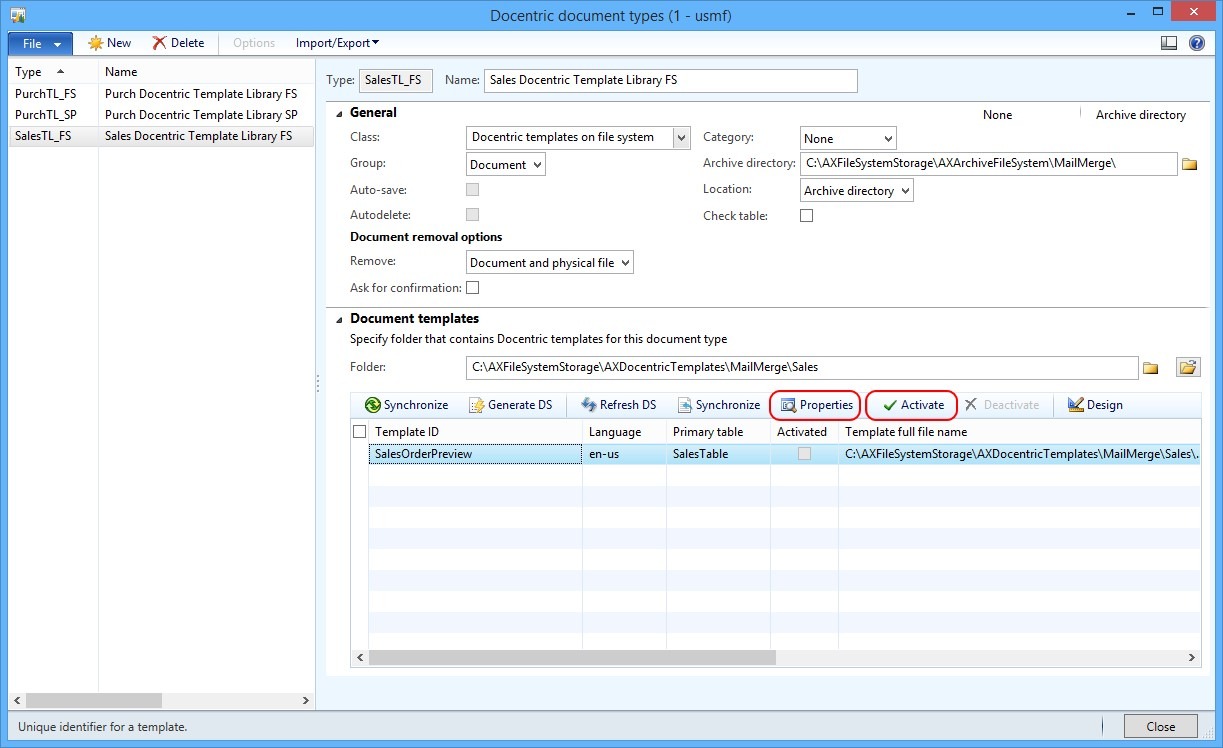Enable Ask for confirmation checkbox
The image size is (1223, 748).
(472, 288)
